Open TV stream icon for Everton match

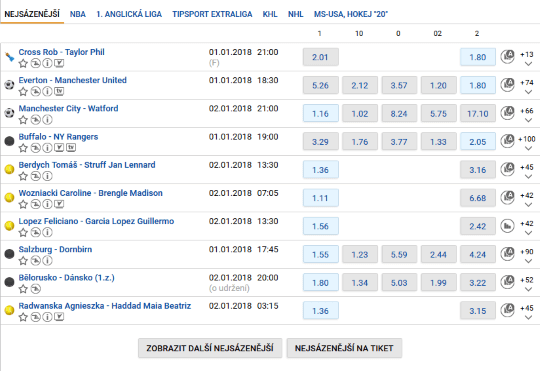point(59,92)
